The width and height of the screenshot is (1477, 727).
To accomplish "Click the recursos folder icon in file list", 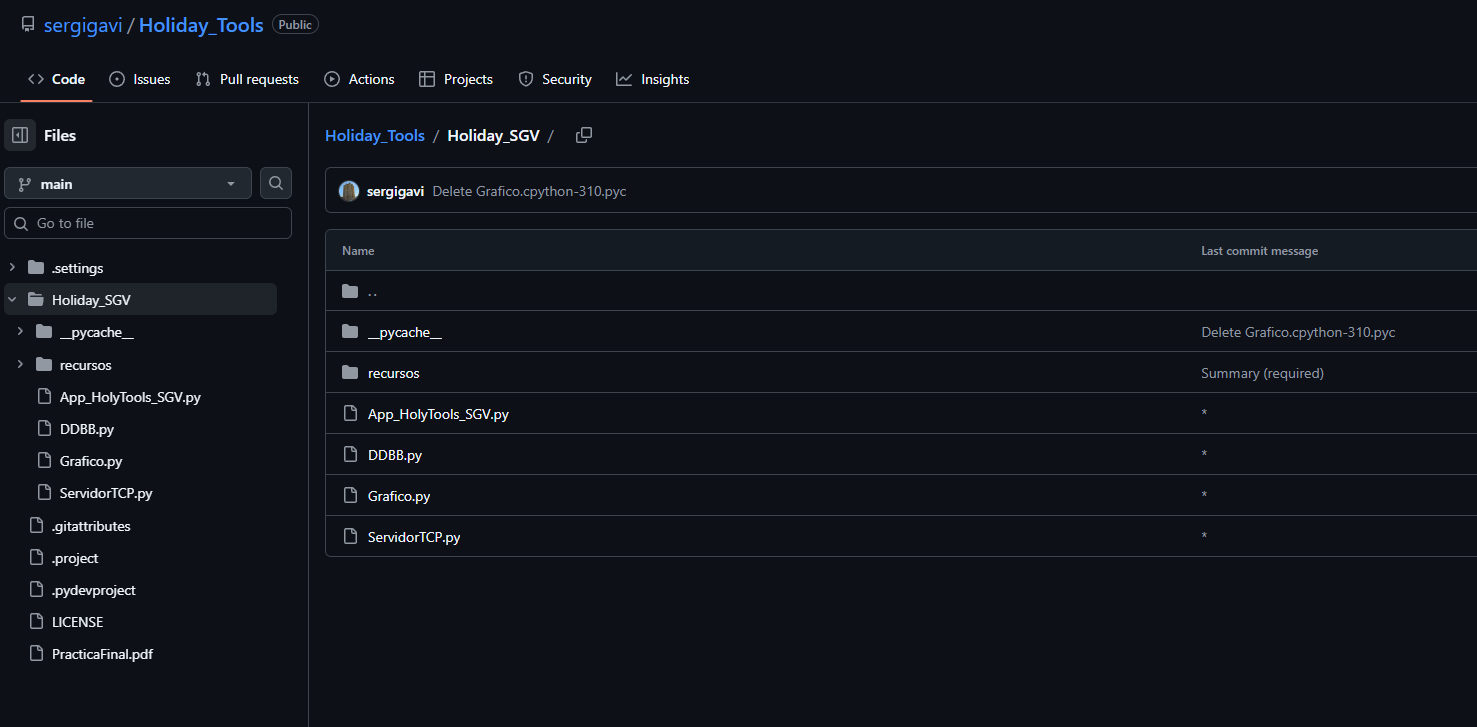I will pos(350,373).
